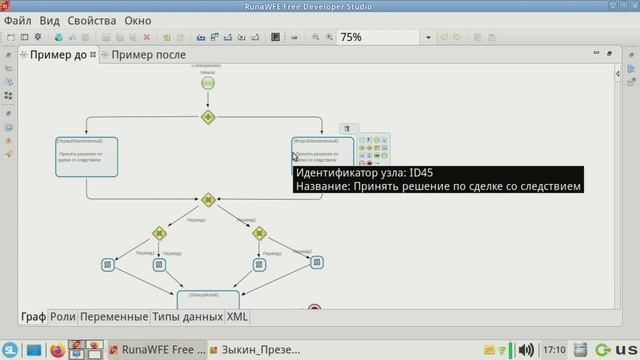Image resolution: width=640 pixels, height=360 pixels.
Task: Select the Граф bottom tab
Action: point(33,317)
